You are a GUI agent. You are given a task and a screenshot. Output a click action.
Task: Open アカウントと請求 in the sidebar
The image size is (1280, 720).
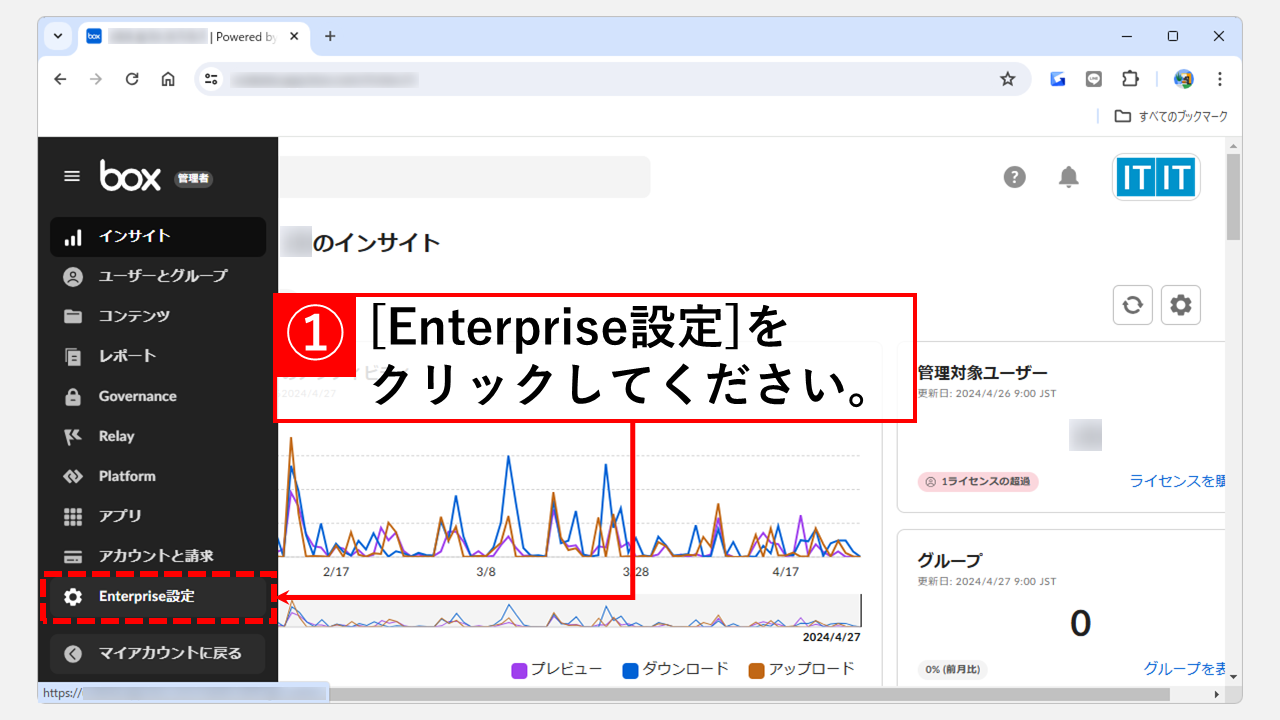158,556
